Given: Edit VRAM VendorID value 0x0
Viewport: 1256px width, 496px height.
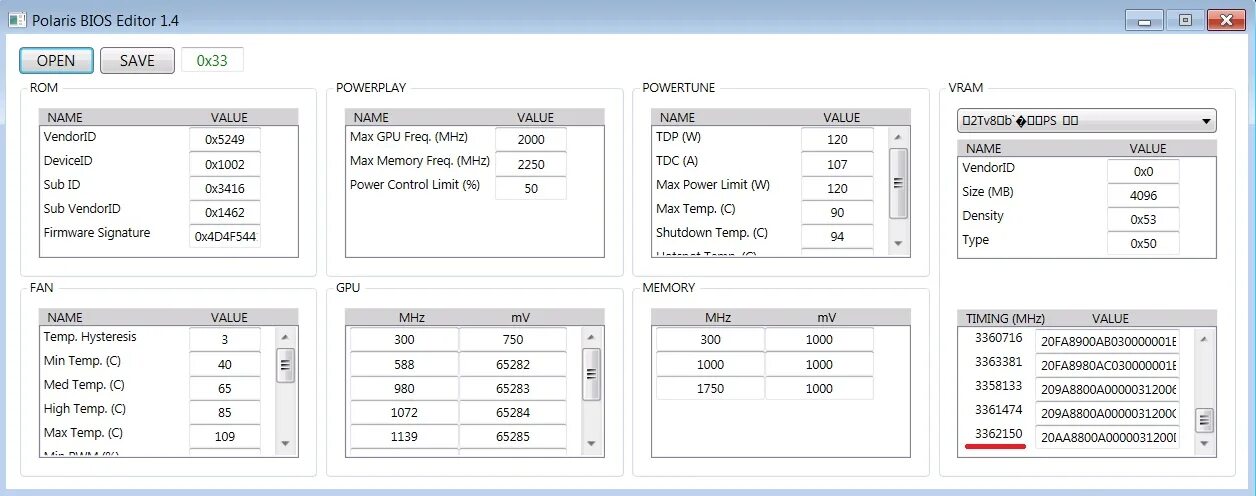Looking at the screenshot, I should pos(1143,171).
